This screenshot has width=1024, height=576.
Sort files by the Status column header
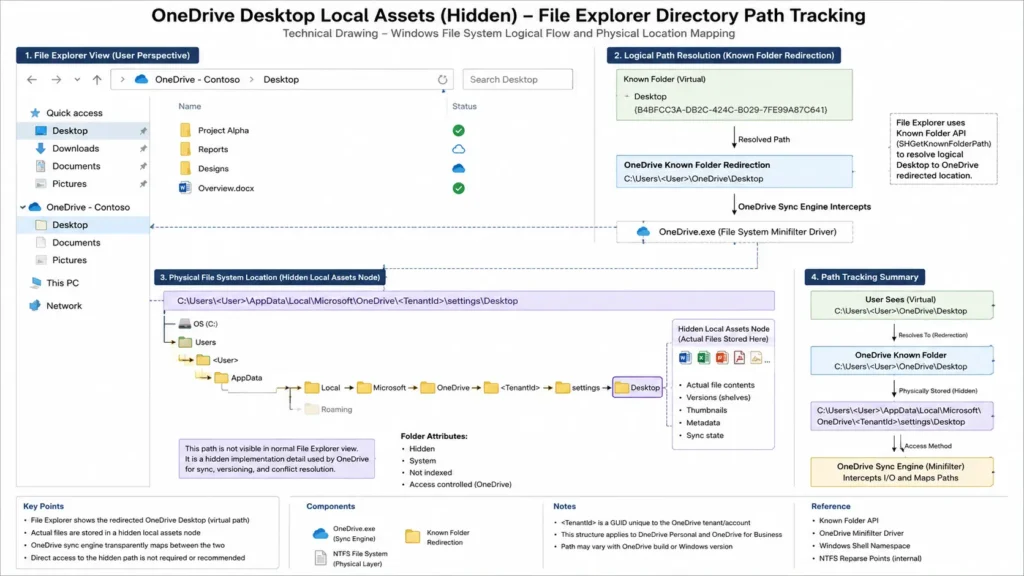[x=464, y=106]
